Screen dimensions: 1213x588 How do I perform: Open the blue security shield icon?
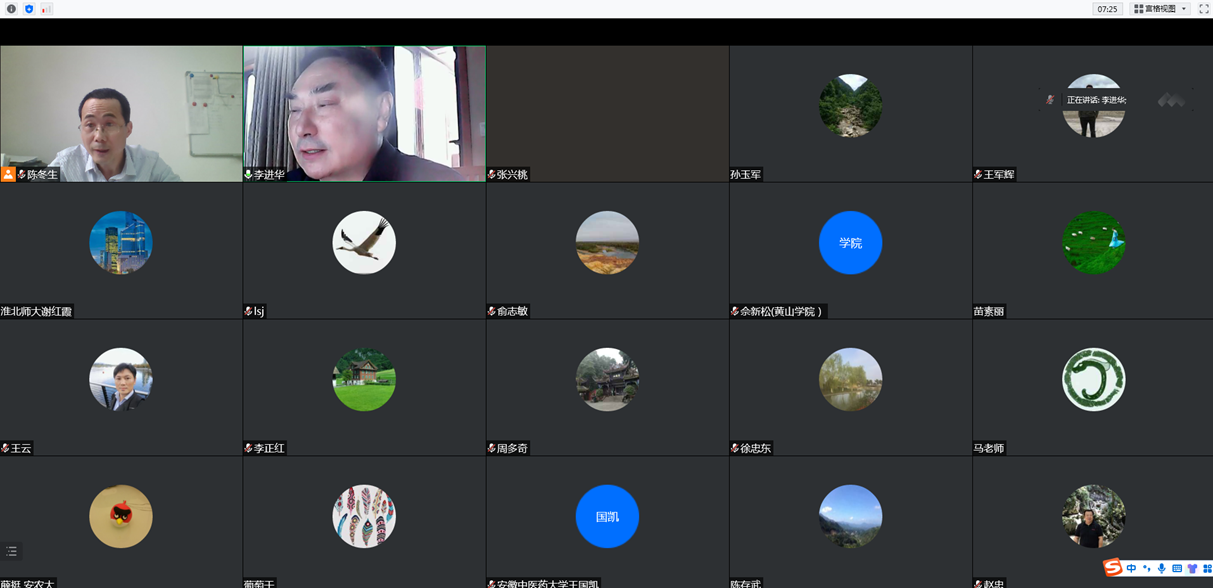[x=29, y=9]
